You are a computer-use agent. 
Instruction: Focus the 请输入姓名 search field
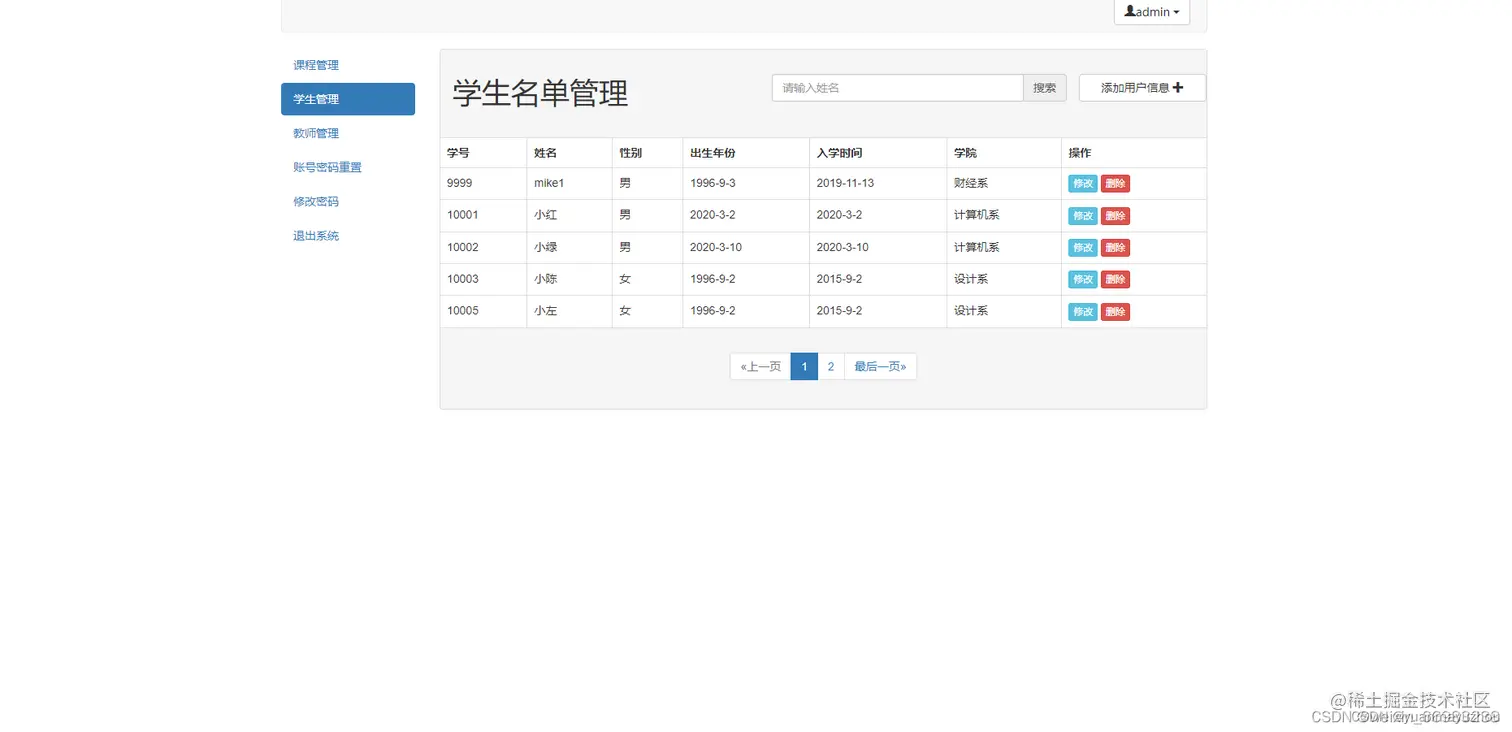pyautogui.click(x=897, y=88)
